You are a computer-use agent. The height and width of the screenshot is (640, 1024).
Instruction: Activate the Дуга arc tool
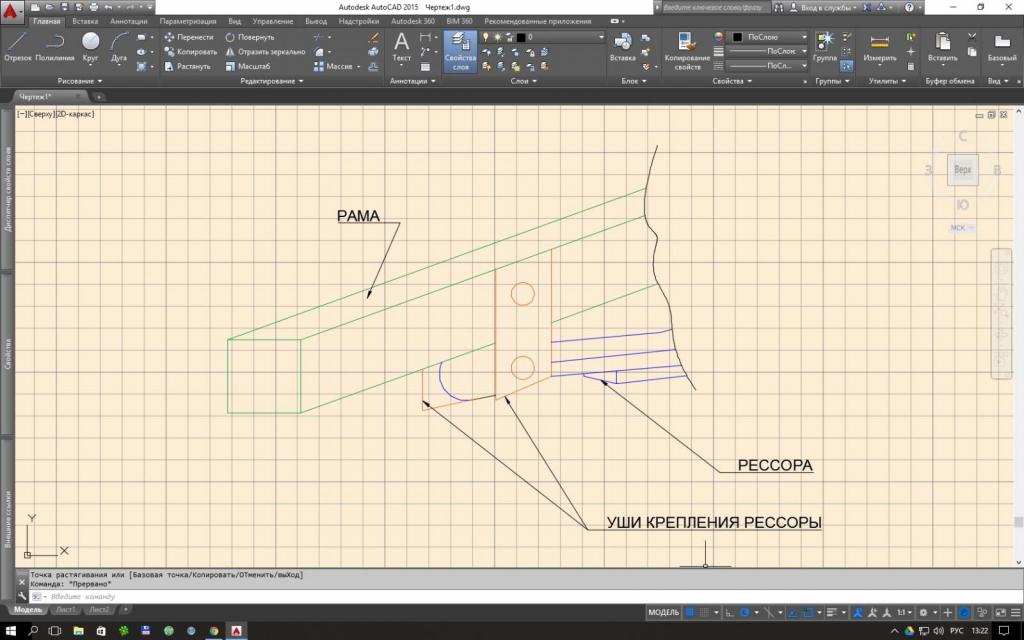[x=119, y=46]
